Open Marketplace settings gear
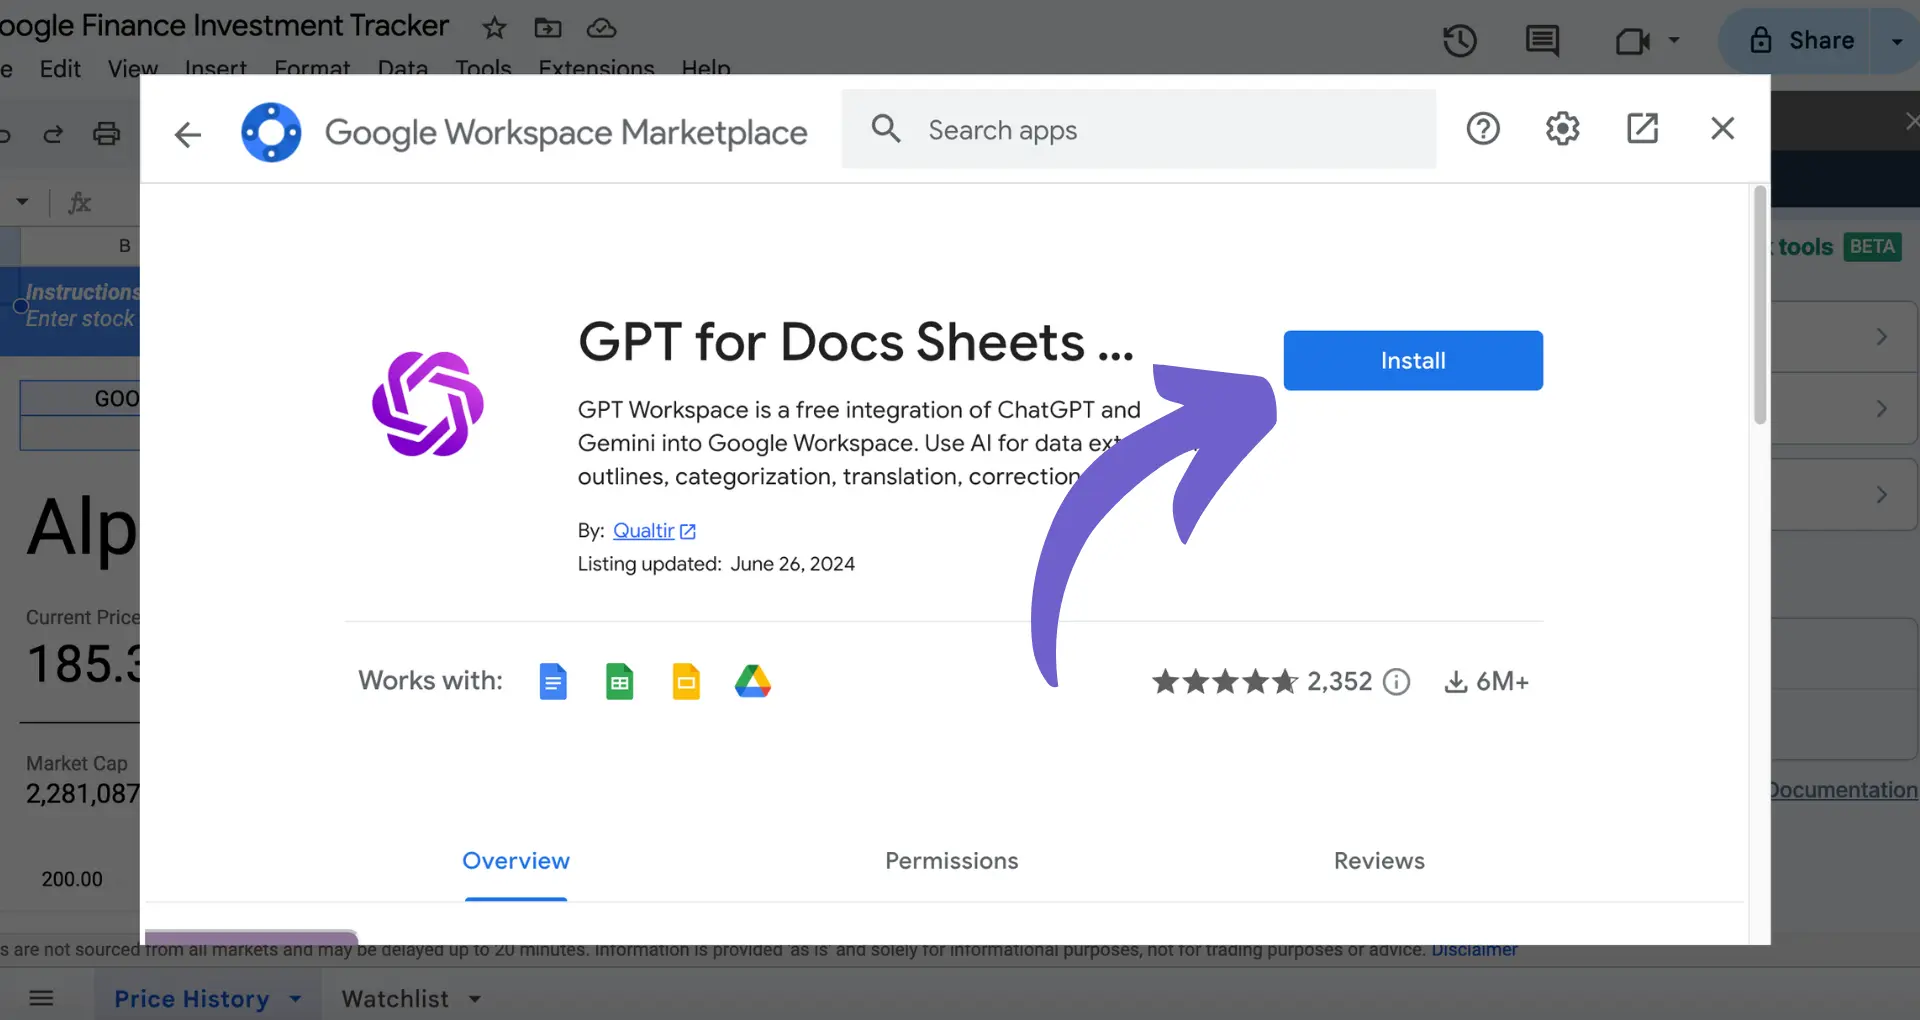This screenshot has width=1920, height=1020. 1562,128
